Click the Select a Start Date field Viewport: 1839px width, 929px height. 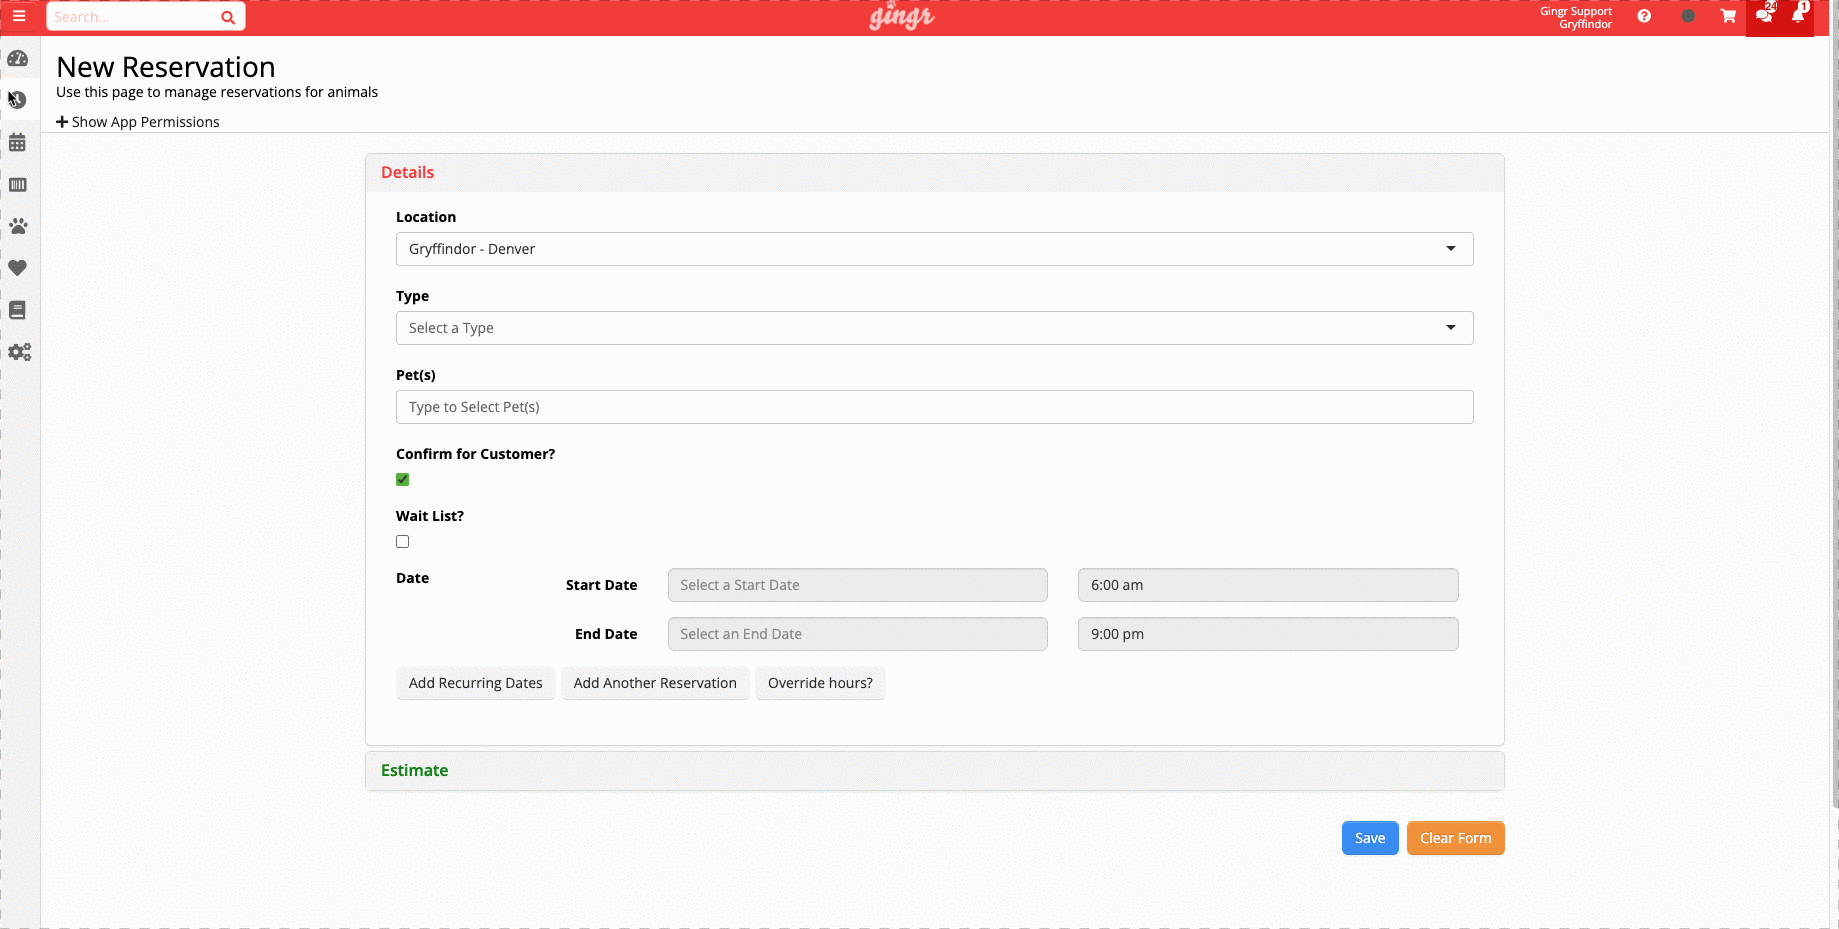(x=857, y=585)
